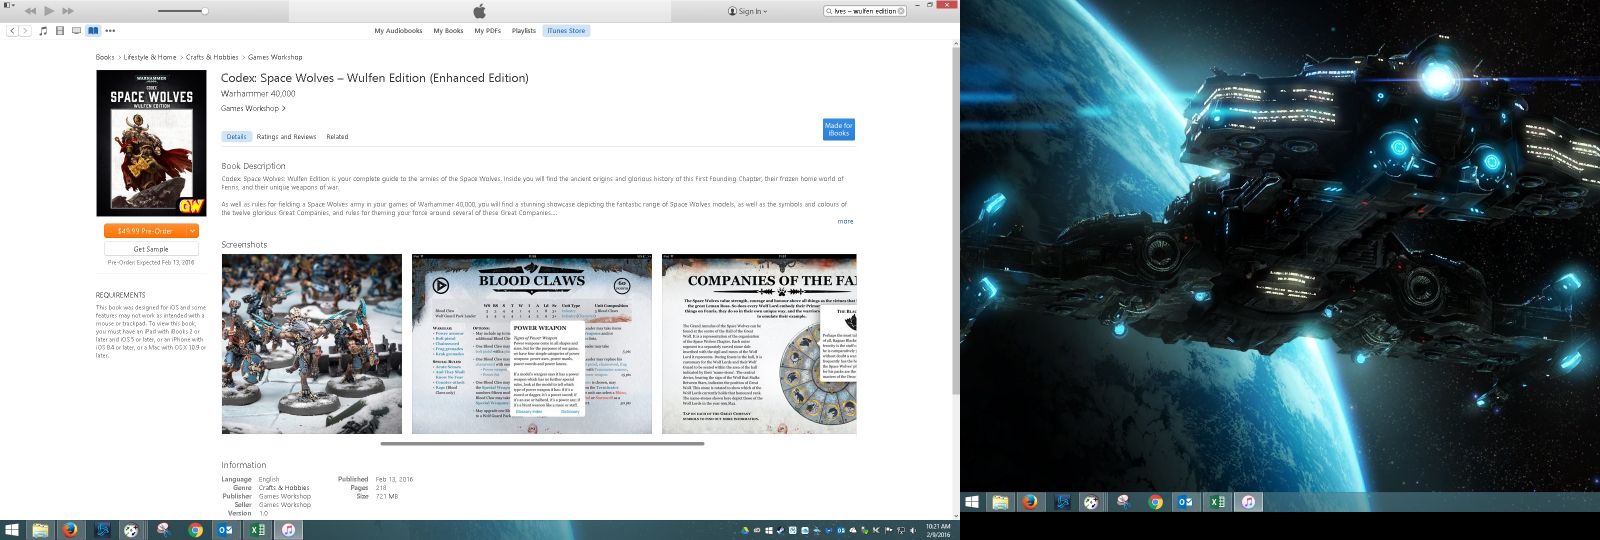Screen dimensions: 1600x540
Task: Adjust the iTunes volume slider
Action: coord(183,11)
